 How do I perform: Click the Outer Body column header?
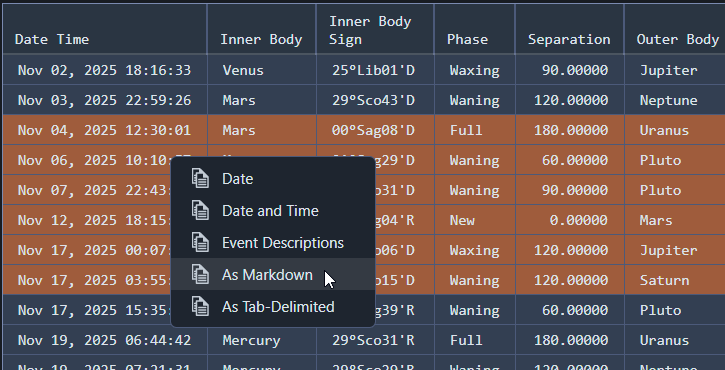click(x=675, y=29)
